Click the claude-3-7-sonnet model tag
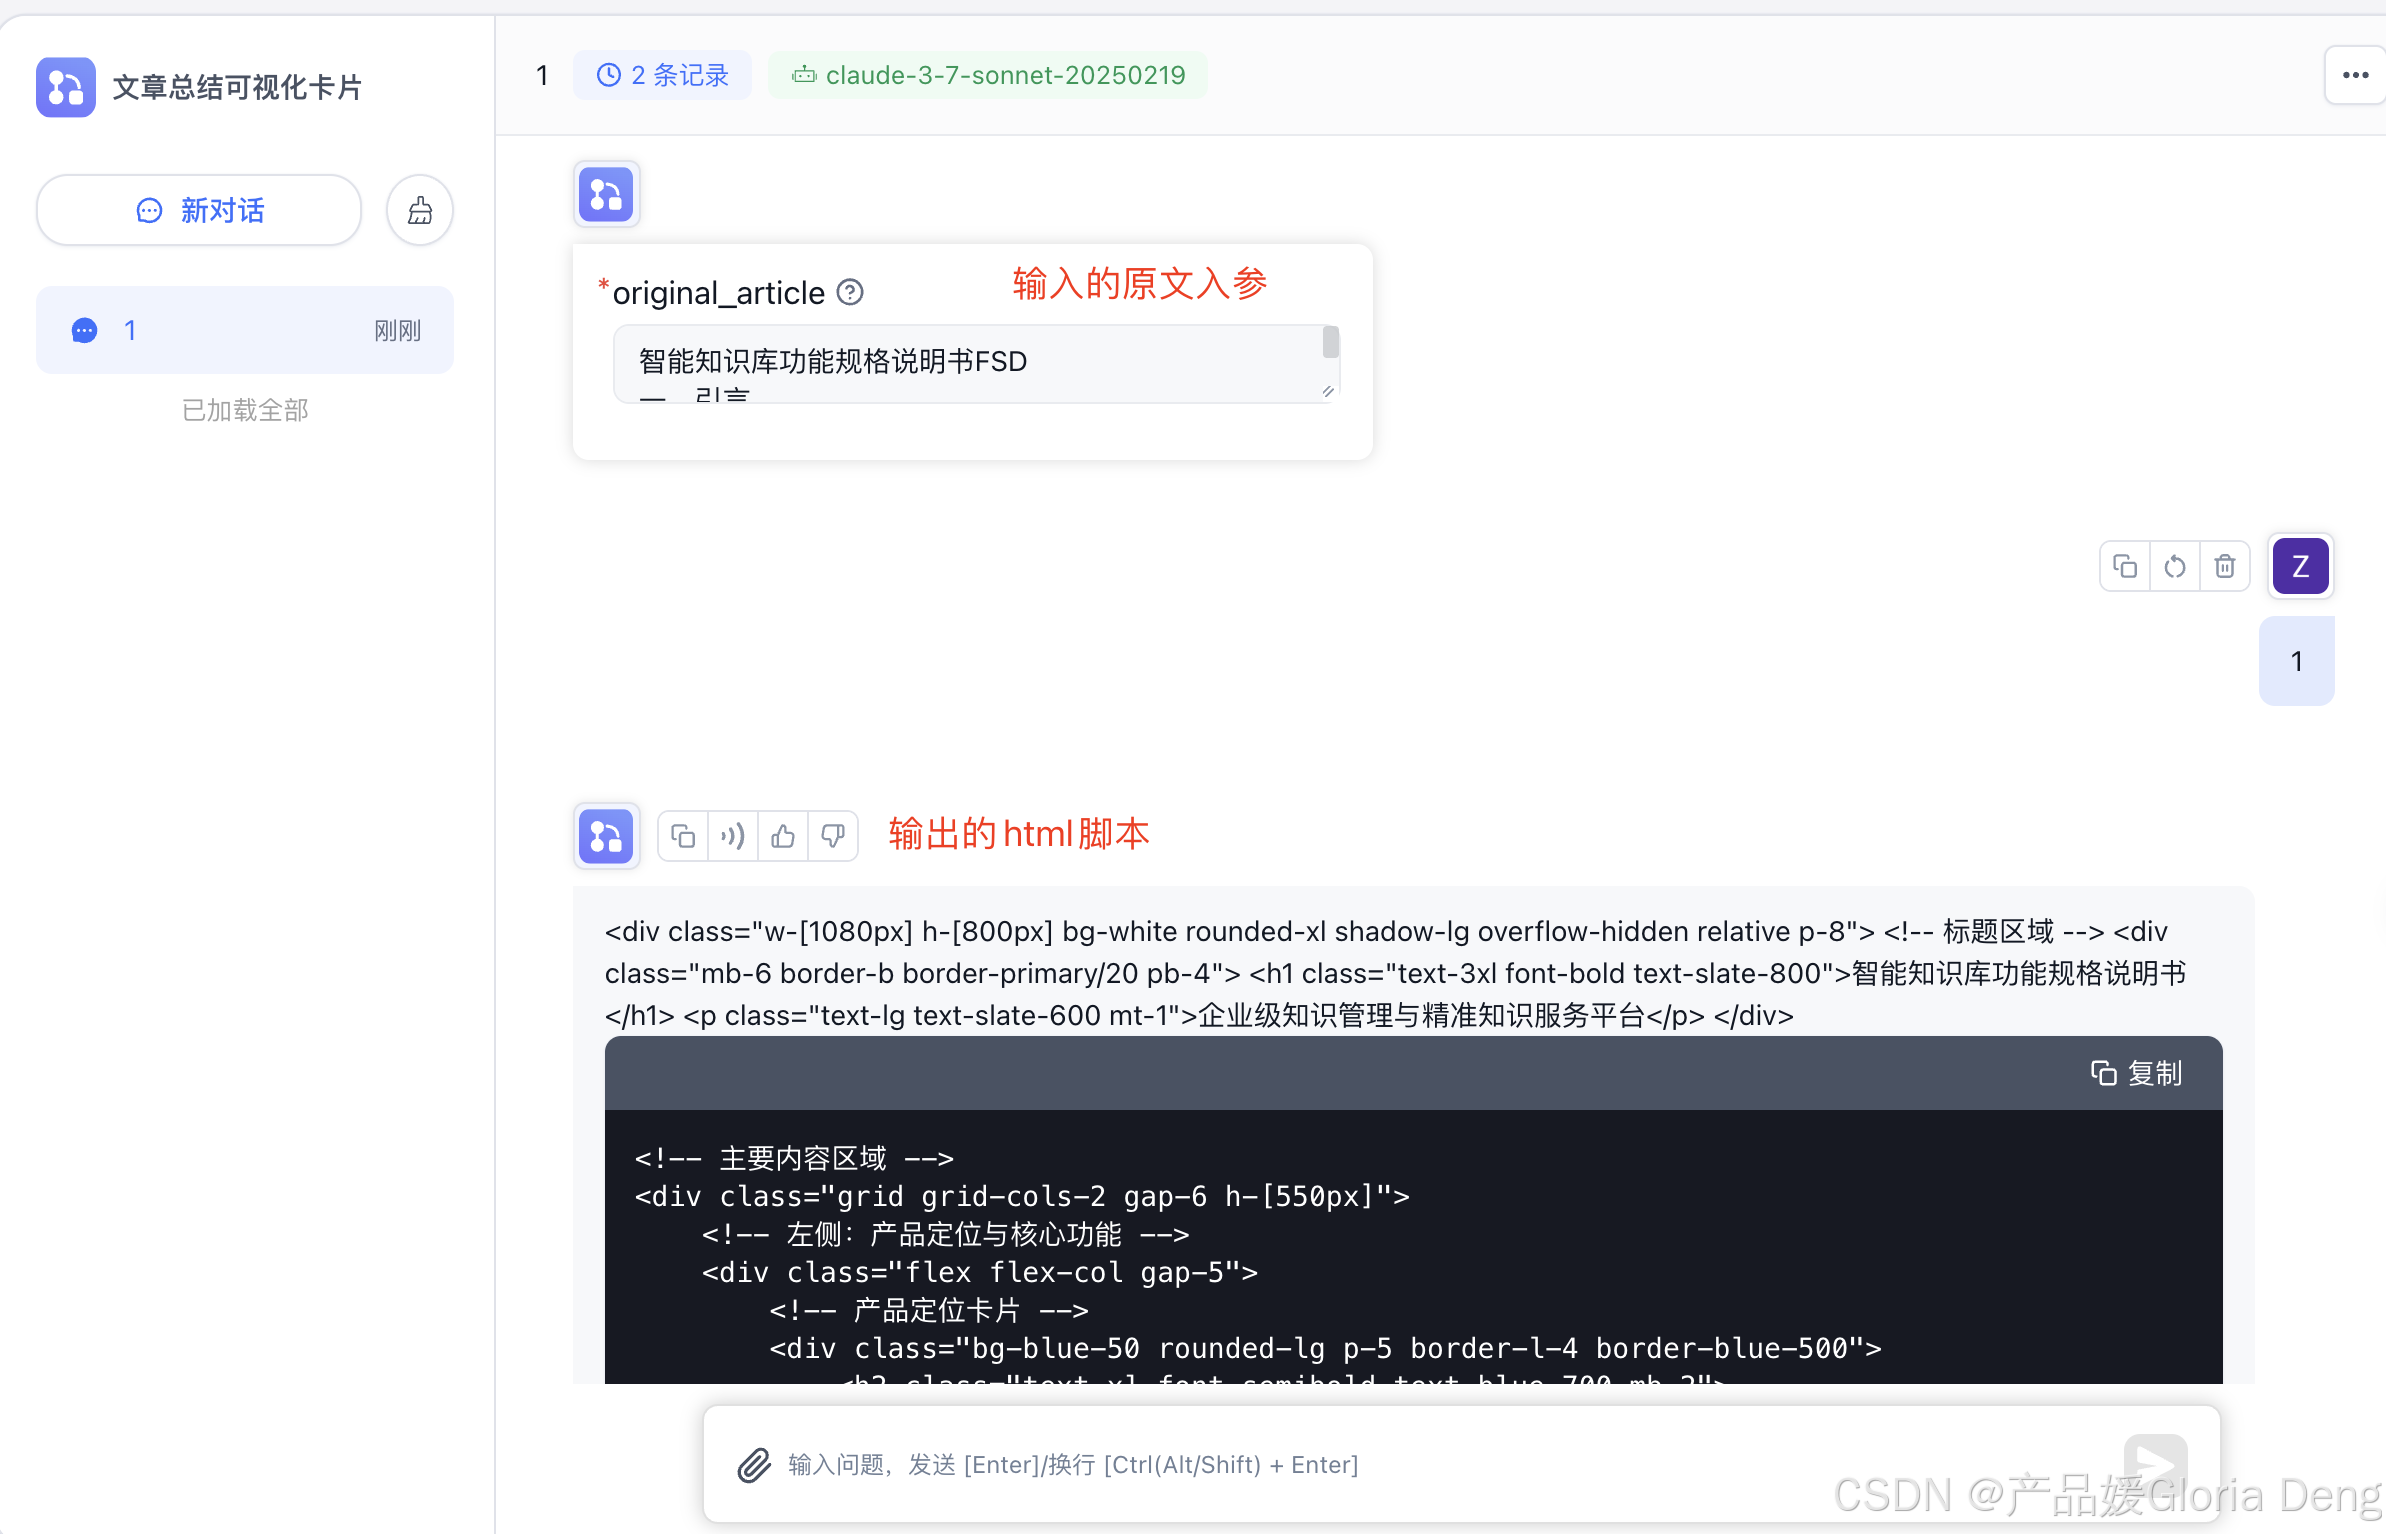The width and height of the screenshot is (2386, 1534). click(x=988, y=75)
